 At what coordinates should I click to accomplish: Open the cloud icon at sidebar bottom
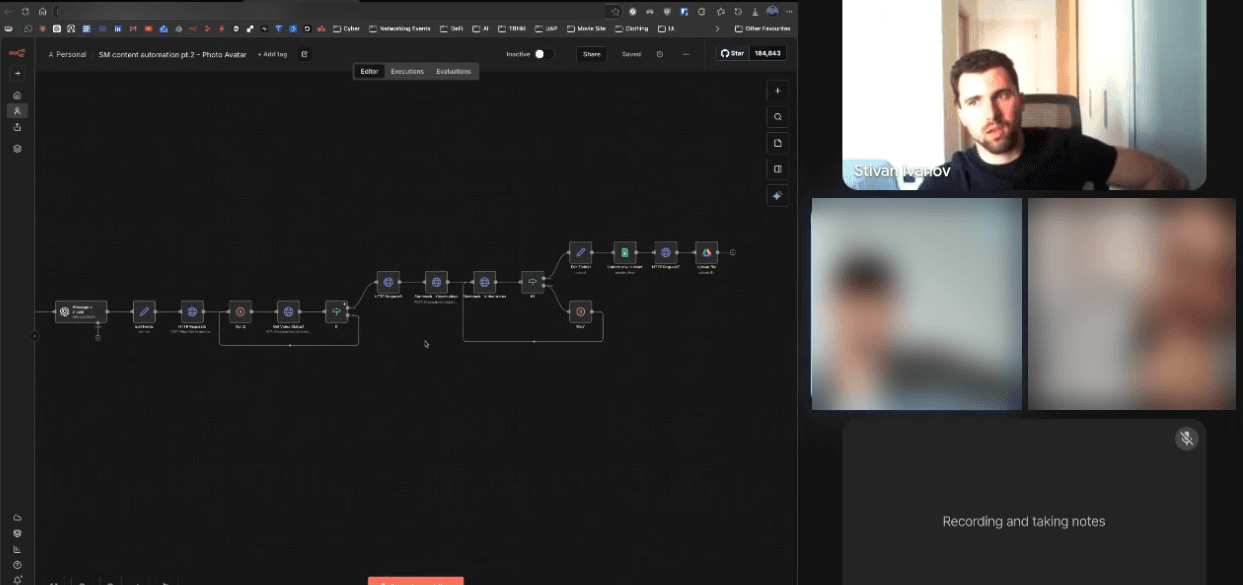click(17, 518)
